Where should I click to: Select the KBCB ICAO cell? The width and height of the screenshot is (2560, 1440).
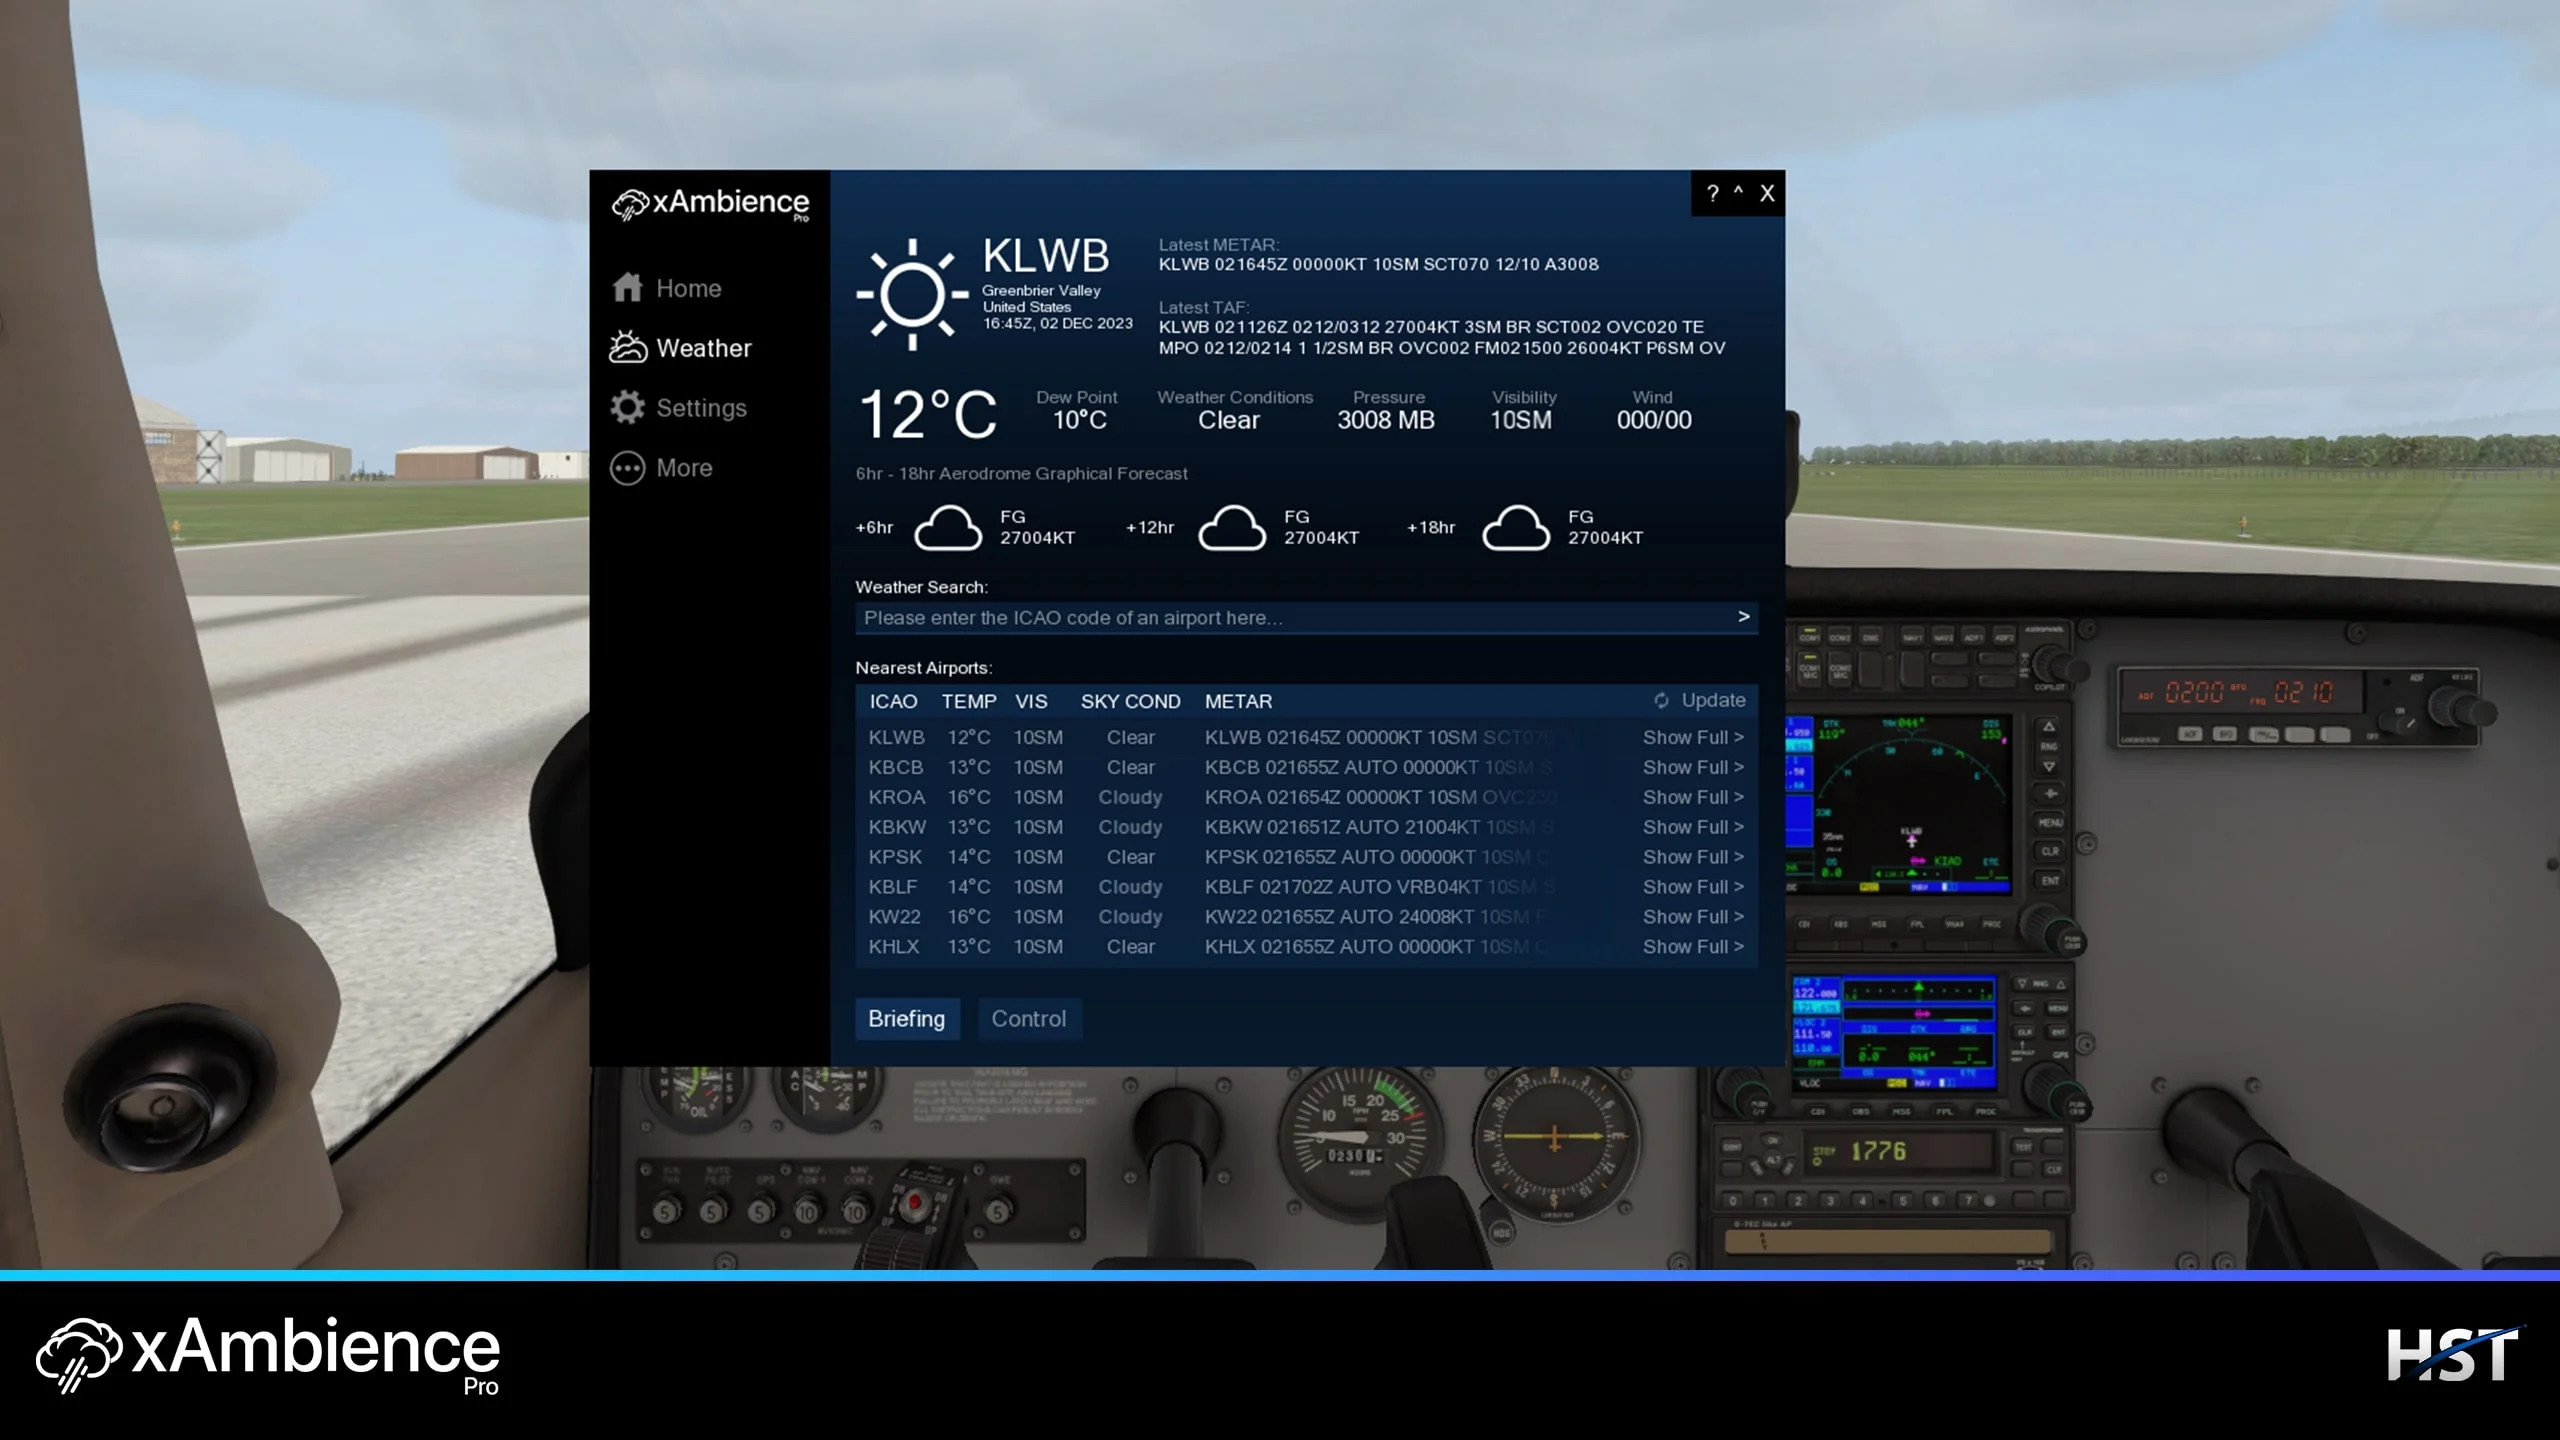895,767
